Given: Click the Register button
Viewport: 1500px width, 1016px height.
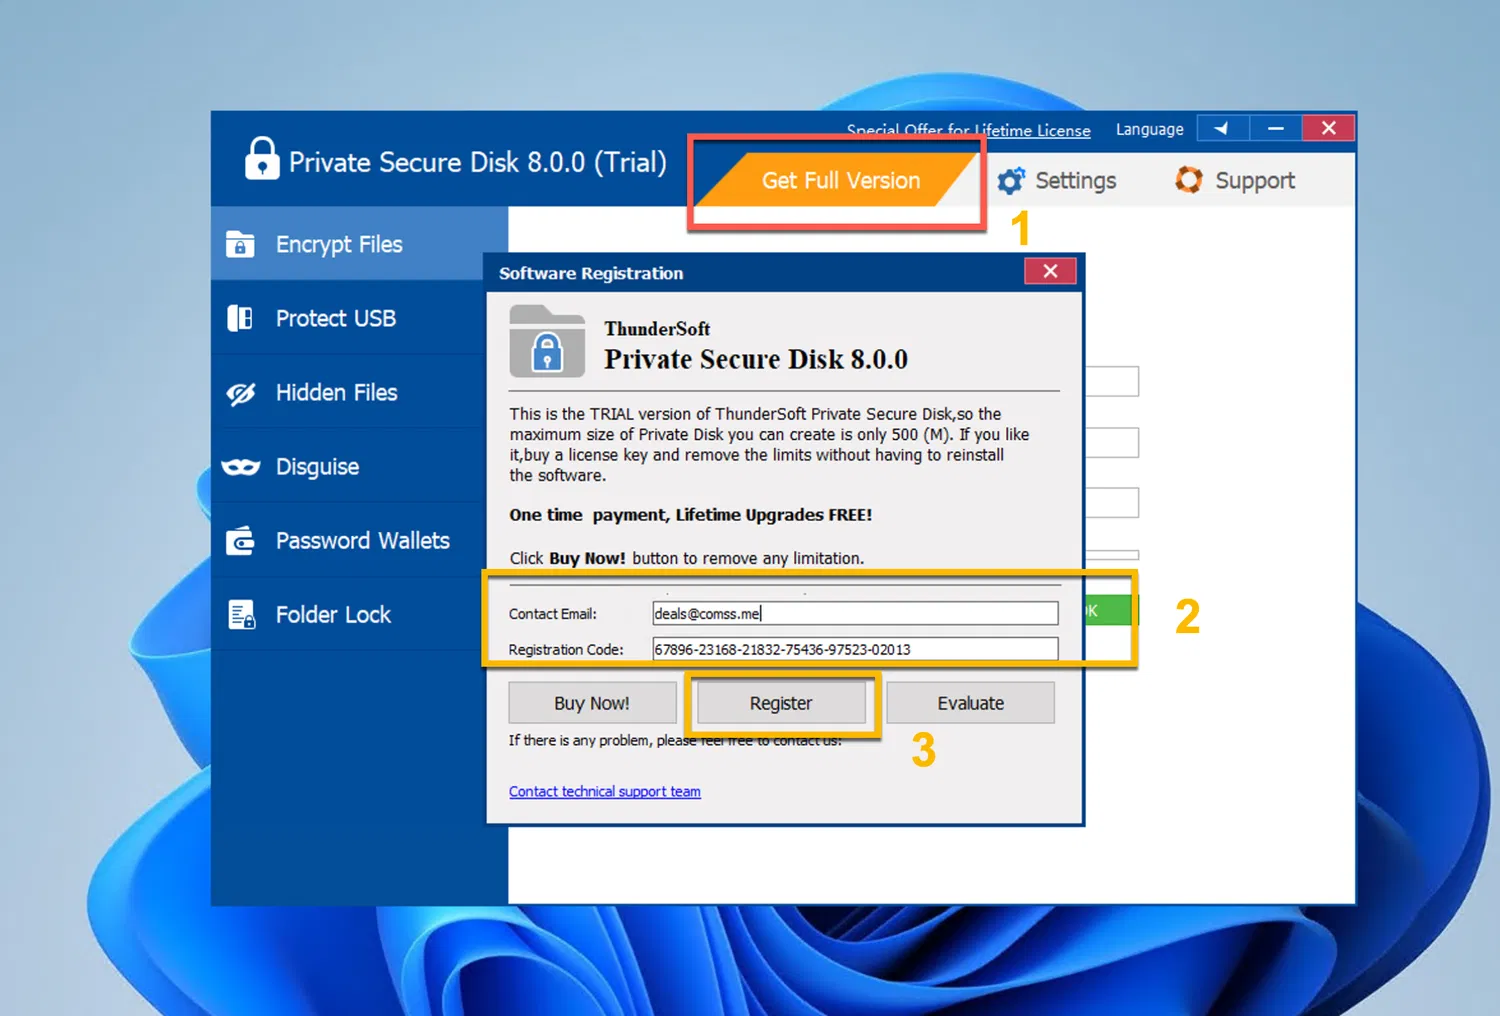Looking at the screenshot, I should (781, 703).
